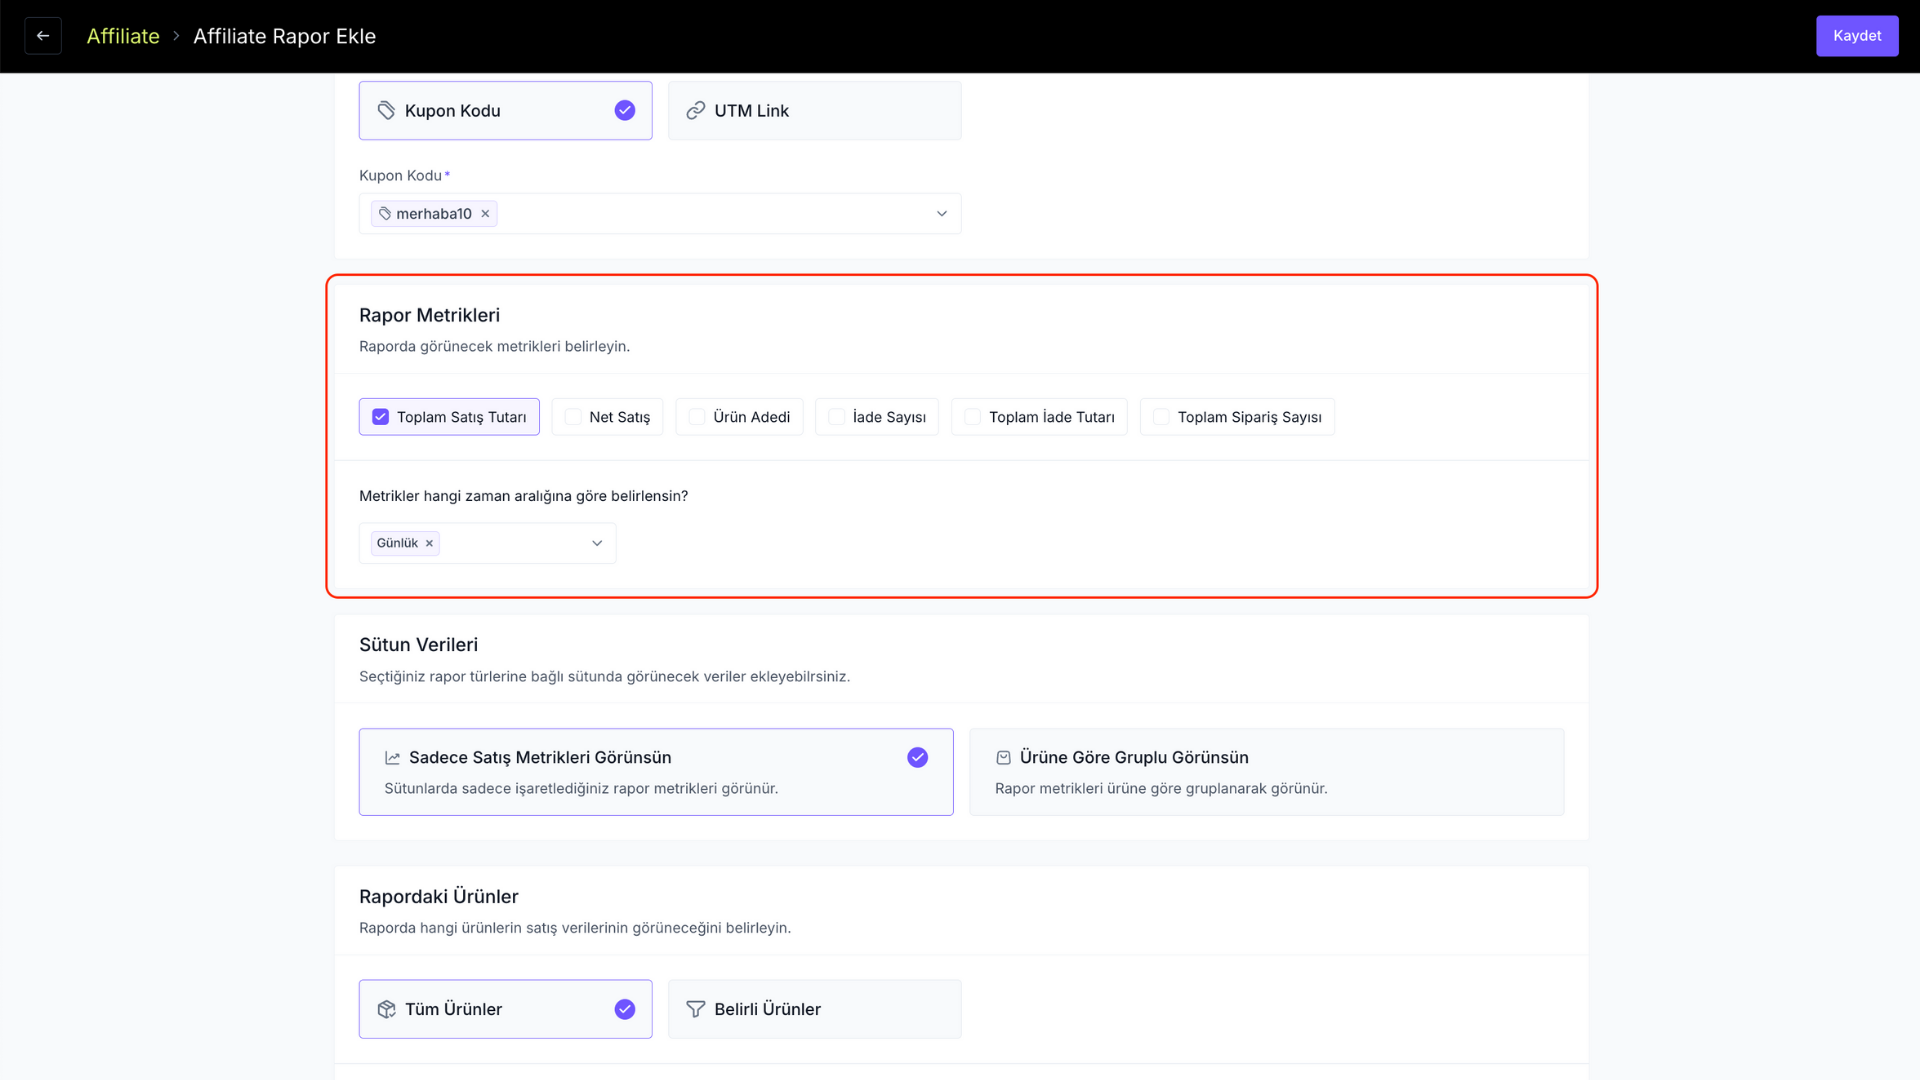Click 'Metrikler hangi zaman aralığına göre belirlensin?' label
1920x1080 pixels.
[x=523, y=496]
